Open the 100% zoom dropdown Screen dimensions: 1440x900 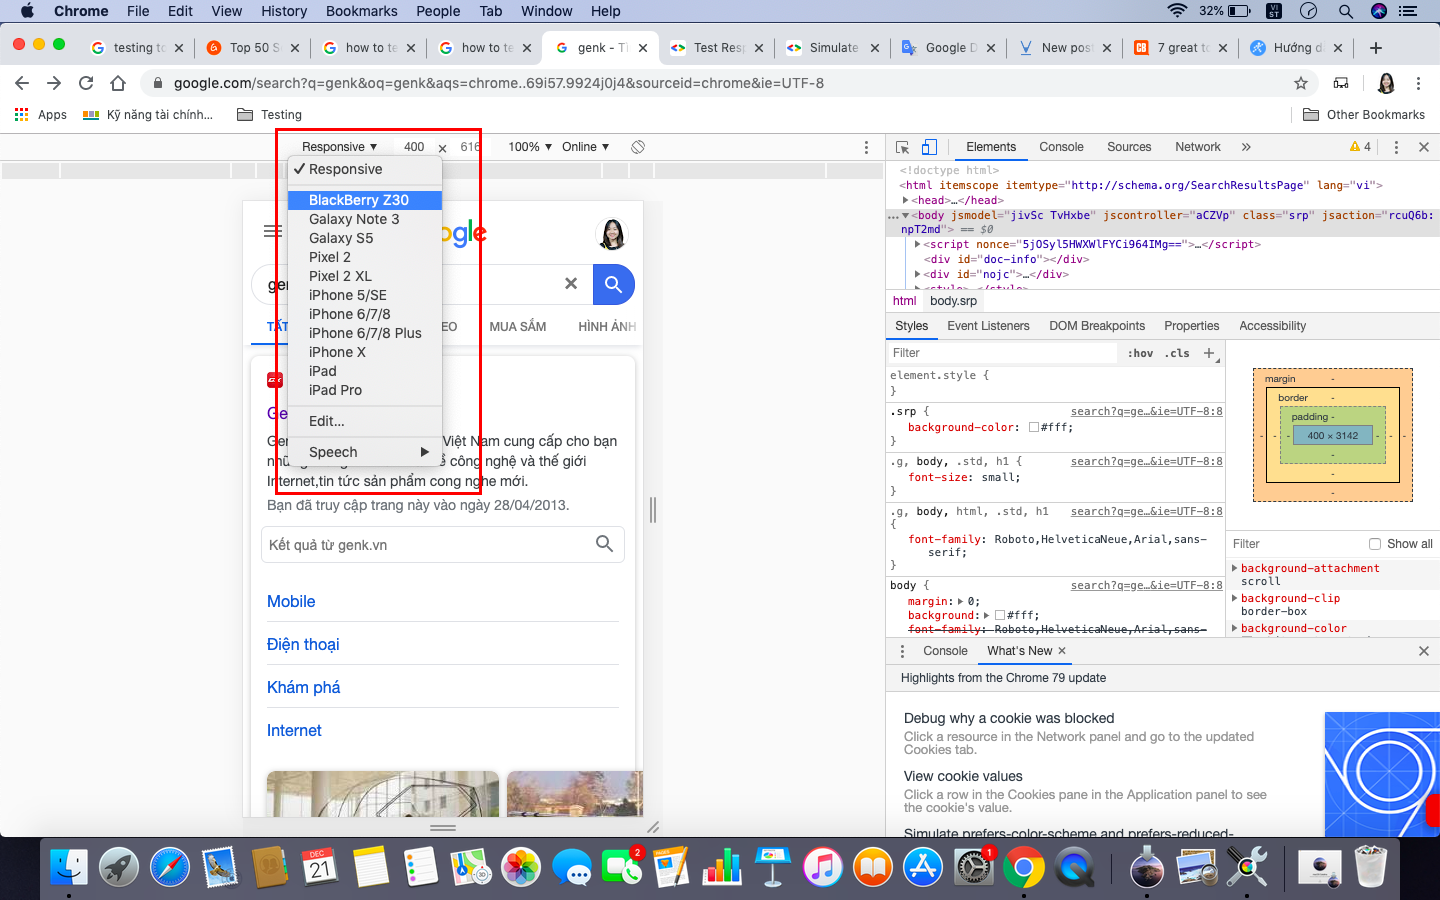[x=530, y=147]
